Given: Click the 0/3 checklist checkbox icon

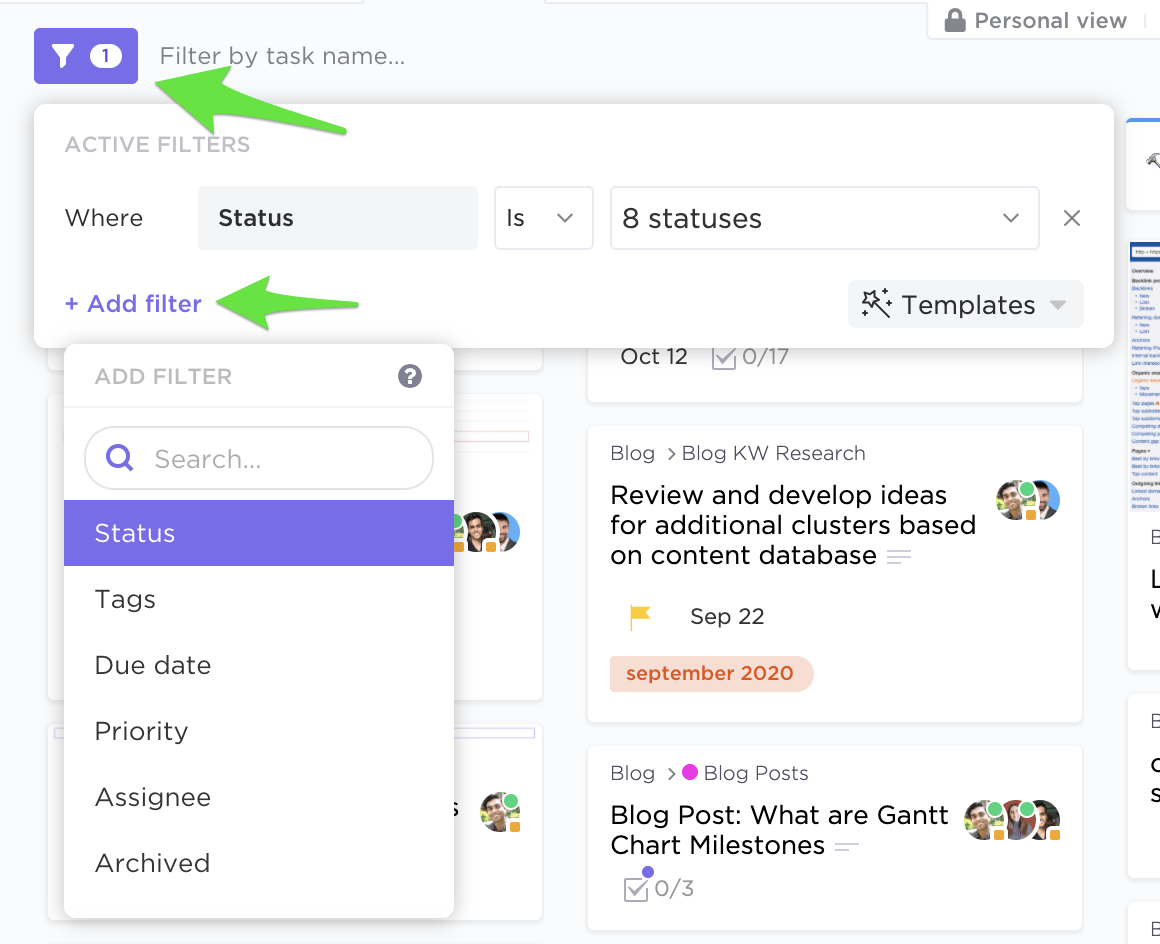Looking at the screenshot, I should tap(635, 889).
